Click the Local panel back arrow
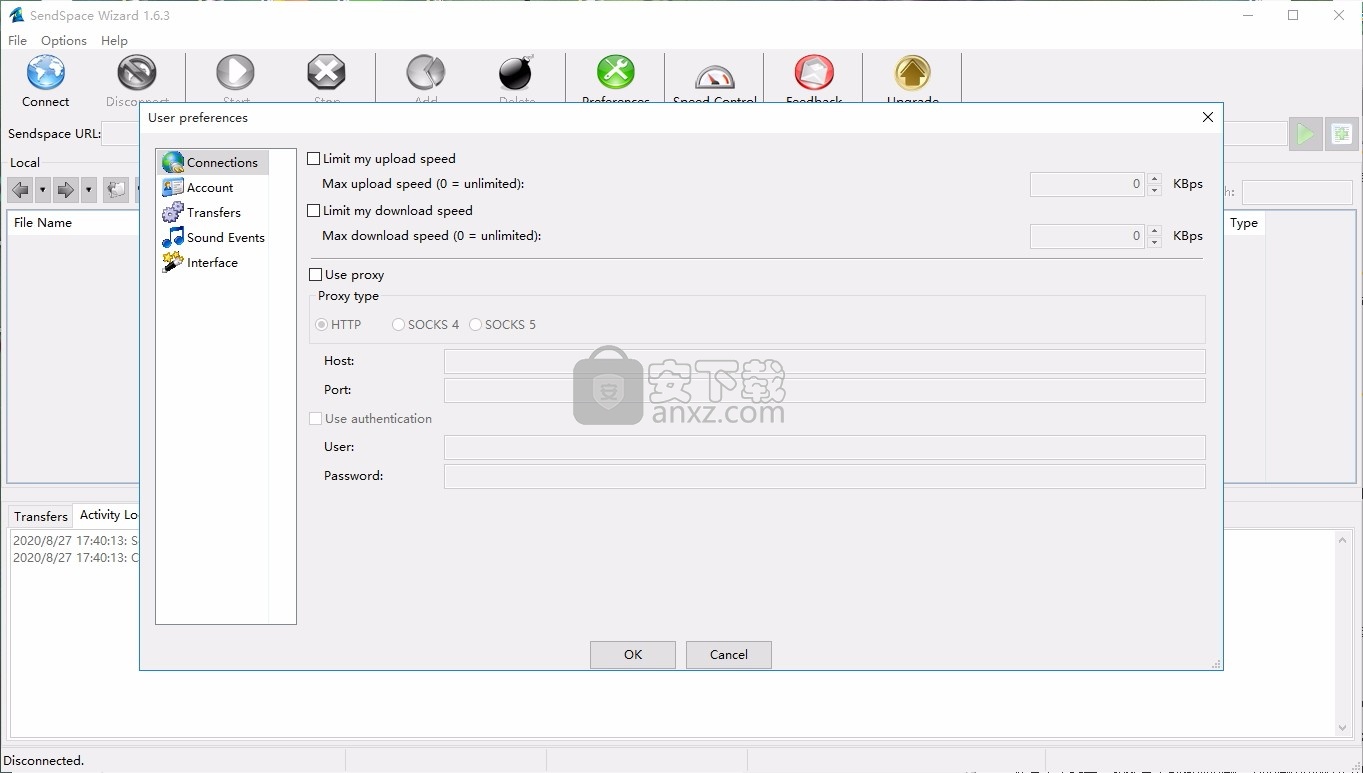 click(20, 189)
